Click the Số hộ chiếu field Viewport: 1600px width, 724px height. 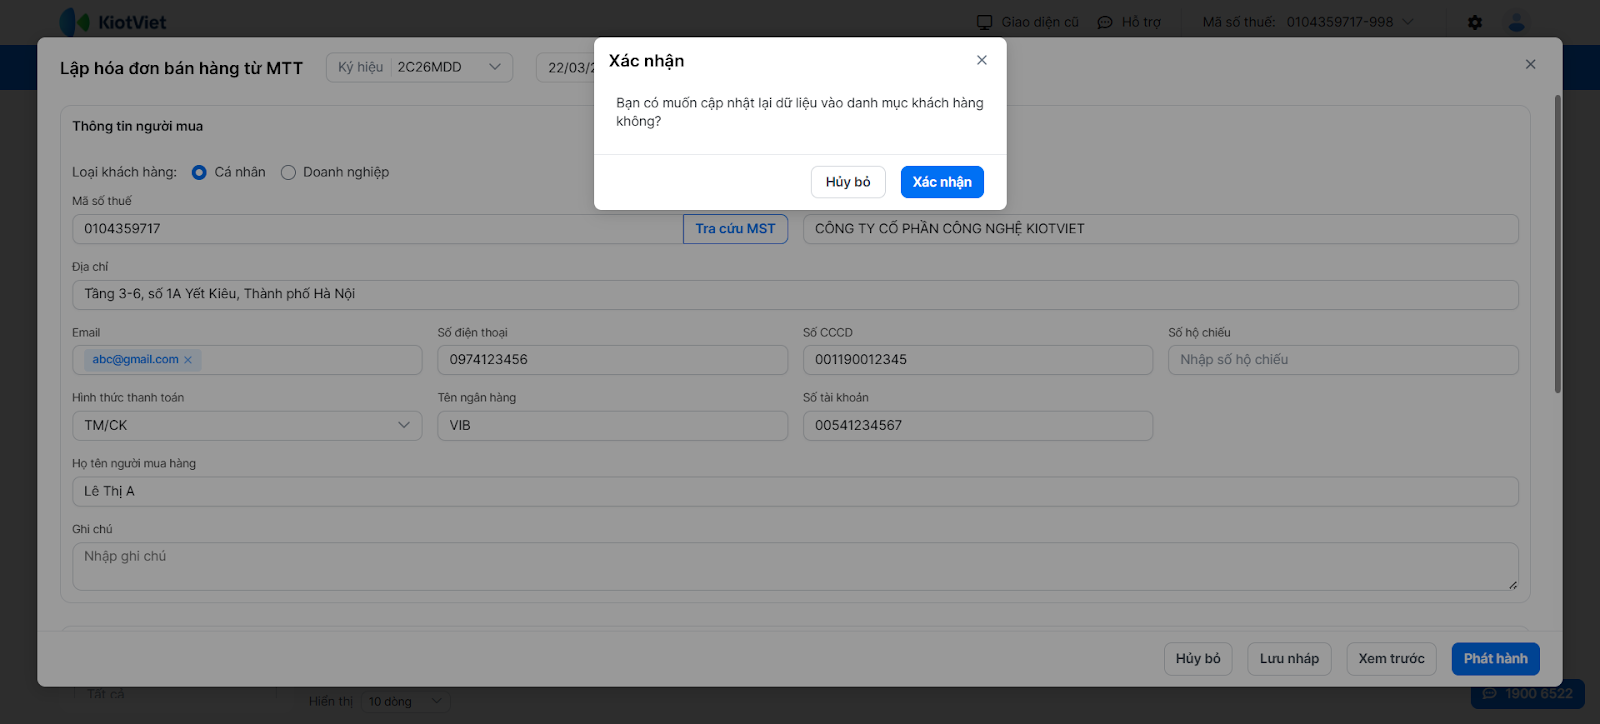1343,360
